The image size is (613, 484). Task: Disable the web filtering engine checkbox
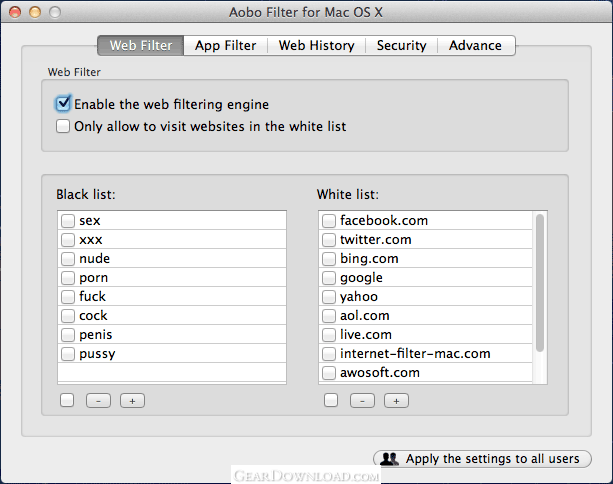[64, 104]
